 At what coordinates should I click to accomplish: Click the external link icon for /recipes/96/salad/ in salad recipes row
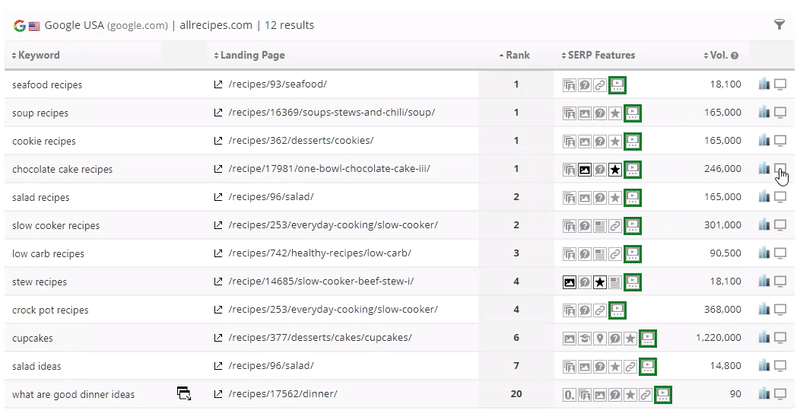[x=219, y=198]
